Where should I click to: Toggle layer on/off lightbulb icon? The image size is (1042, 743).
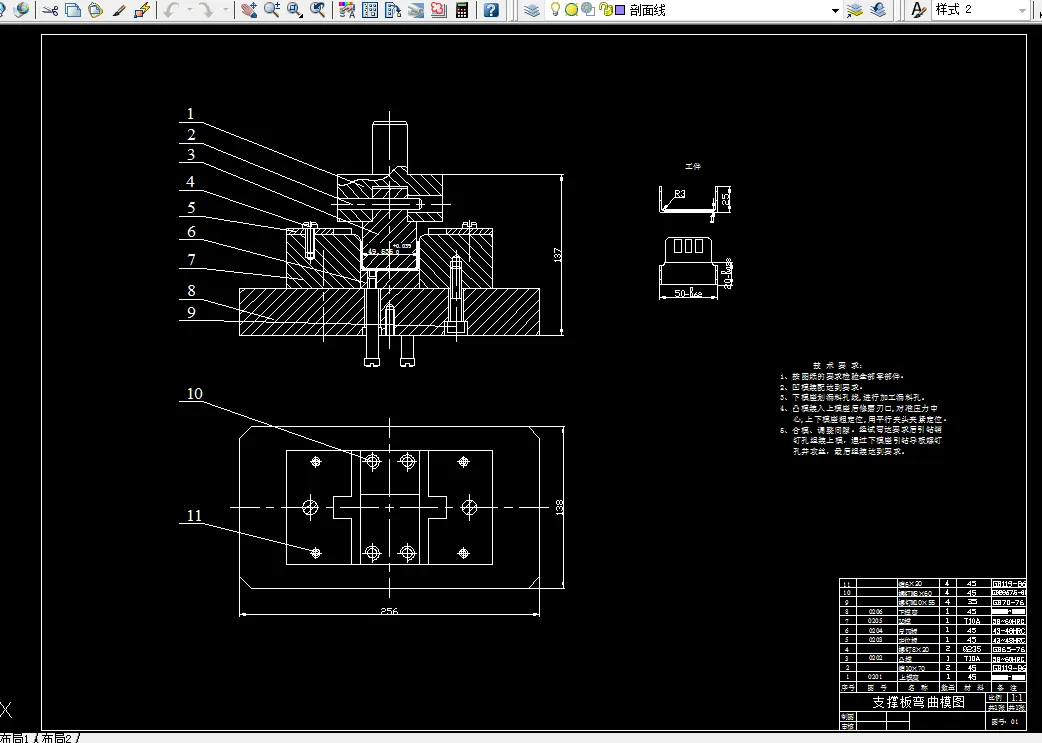pos(556,10)
